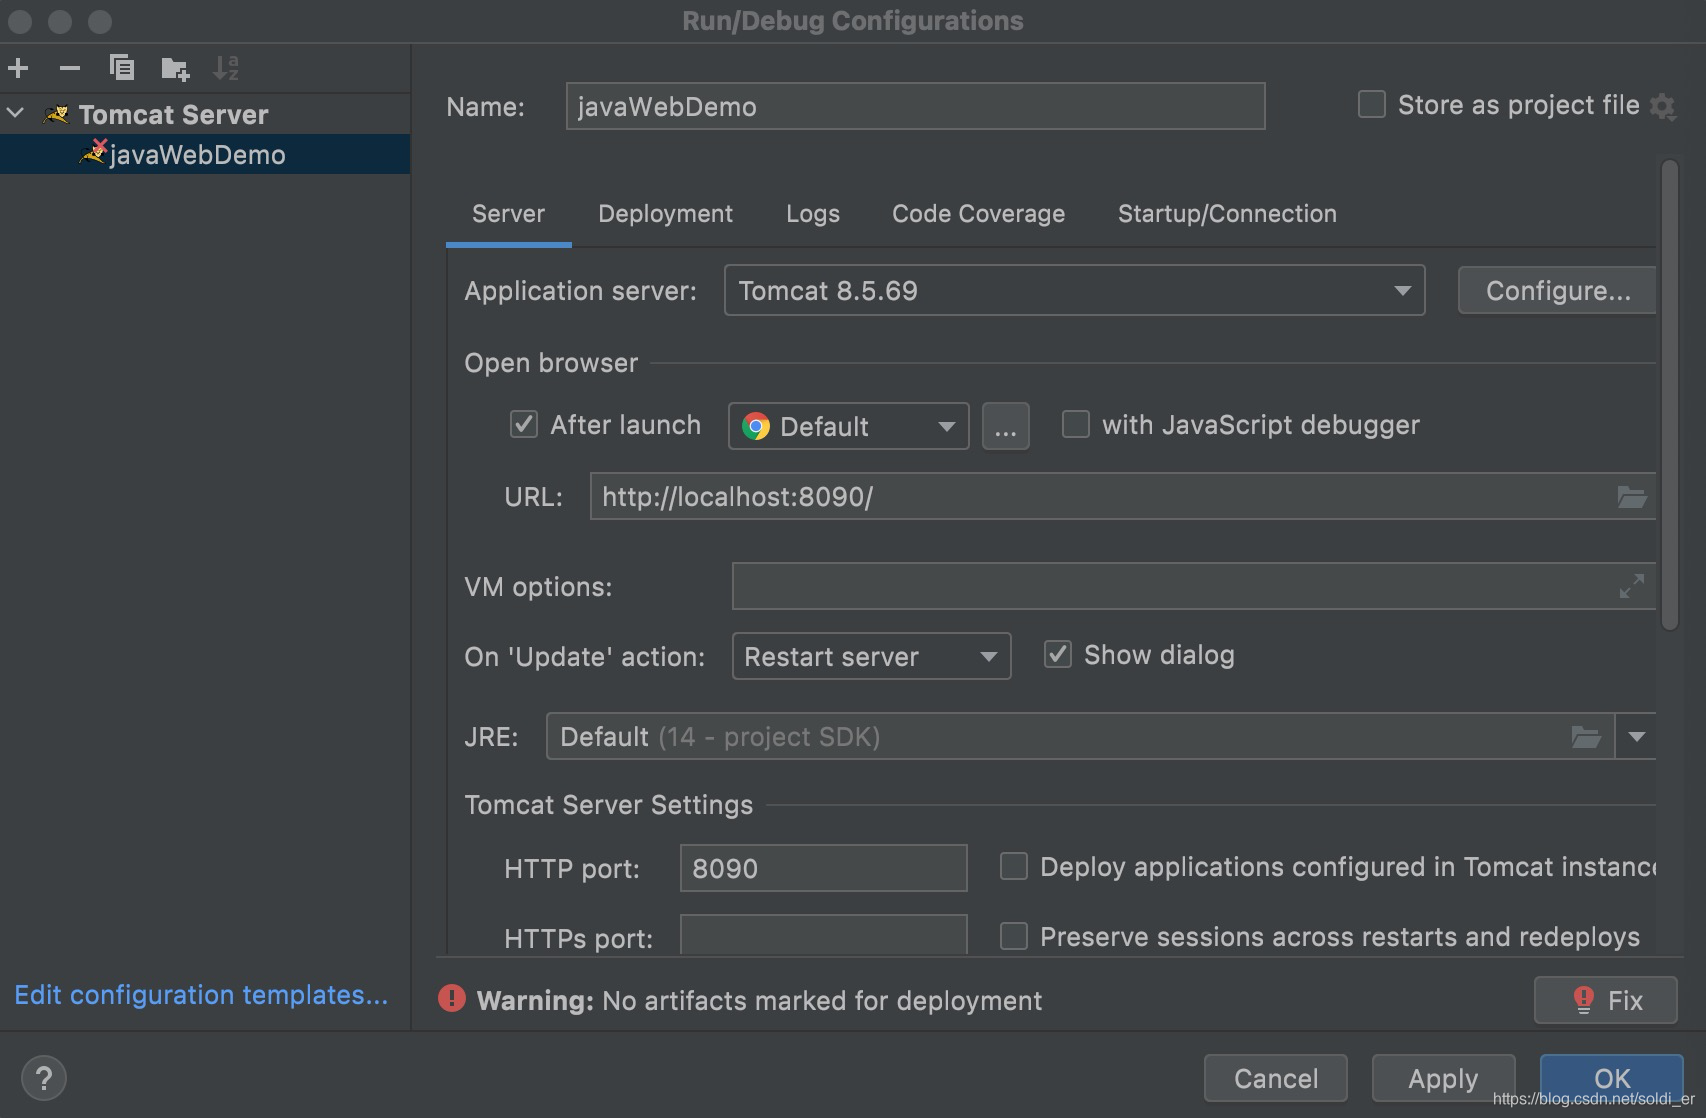Click the Warning: No artifacts message text
The width and height of the screenshot is (1706, 1118).
point(759,1000)
